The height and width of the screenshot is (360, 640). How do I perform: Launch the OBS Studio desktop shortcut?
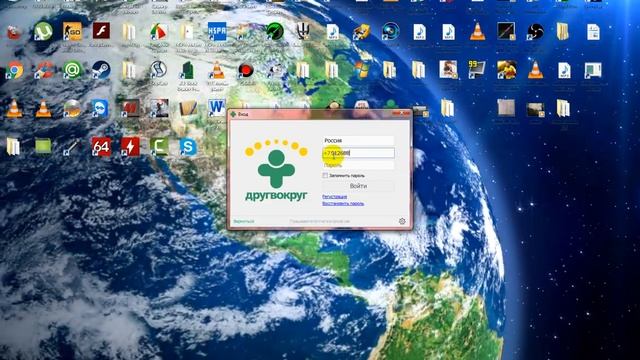click(x=535, y=31)
